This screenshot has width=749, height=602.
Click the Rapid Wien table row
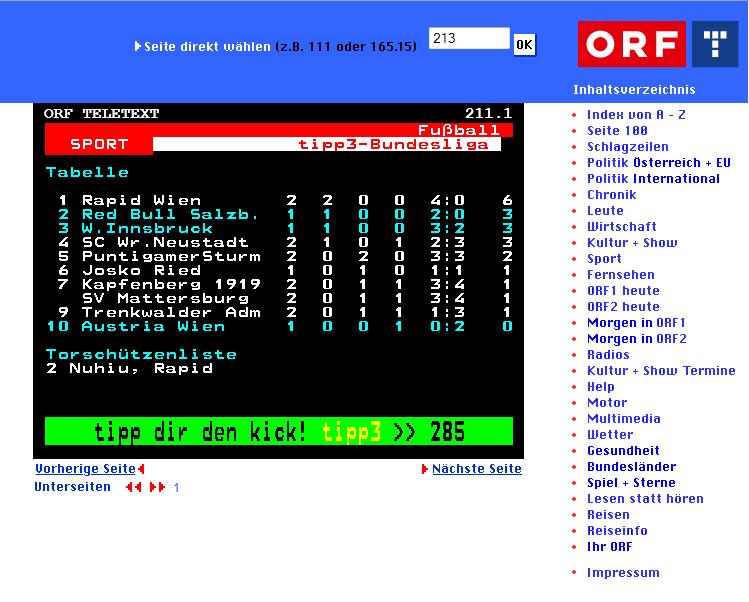click(x=279, y=200)
